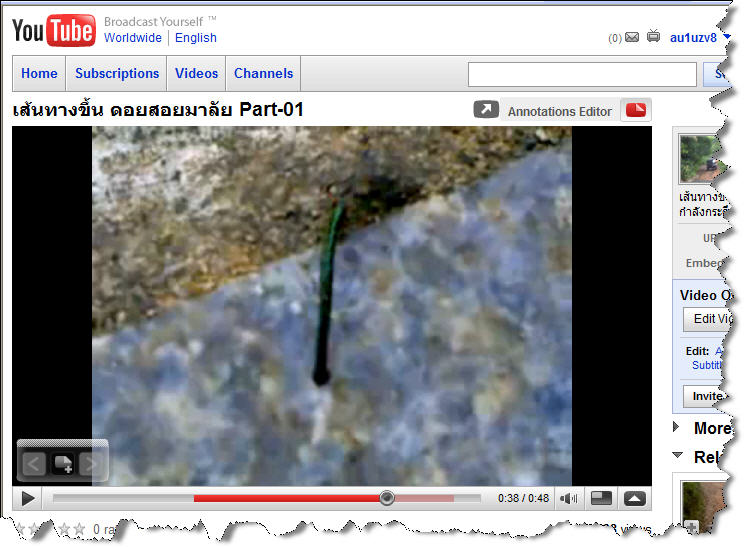Click the English language link
Viewport: 744px width, 547px height.
pos(196,38)
